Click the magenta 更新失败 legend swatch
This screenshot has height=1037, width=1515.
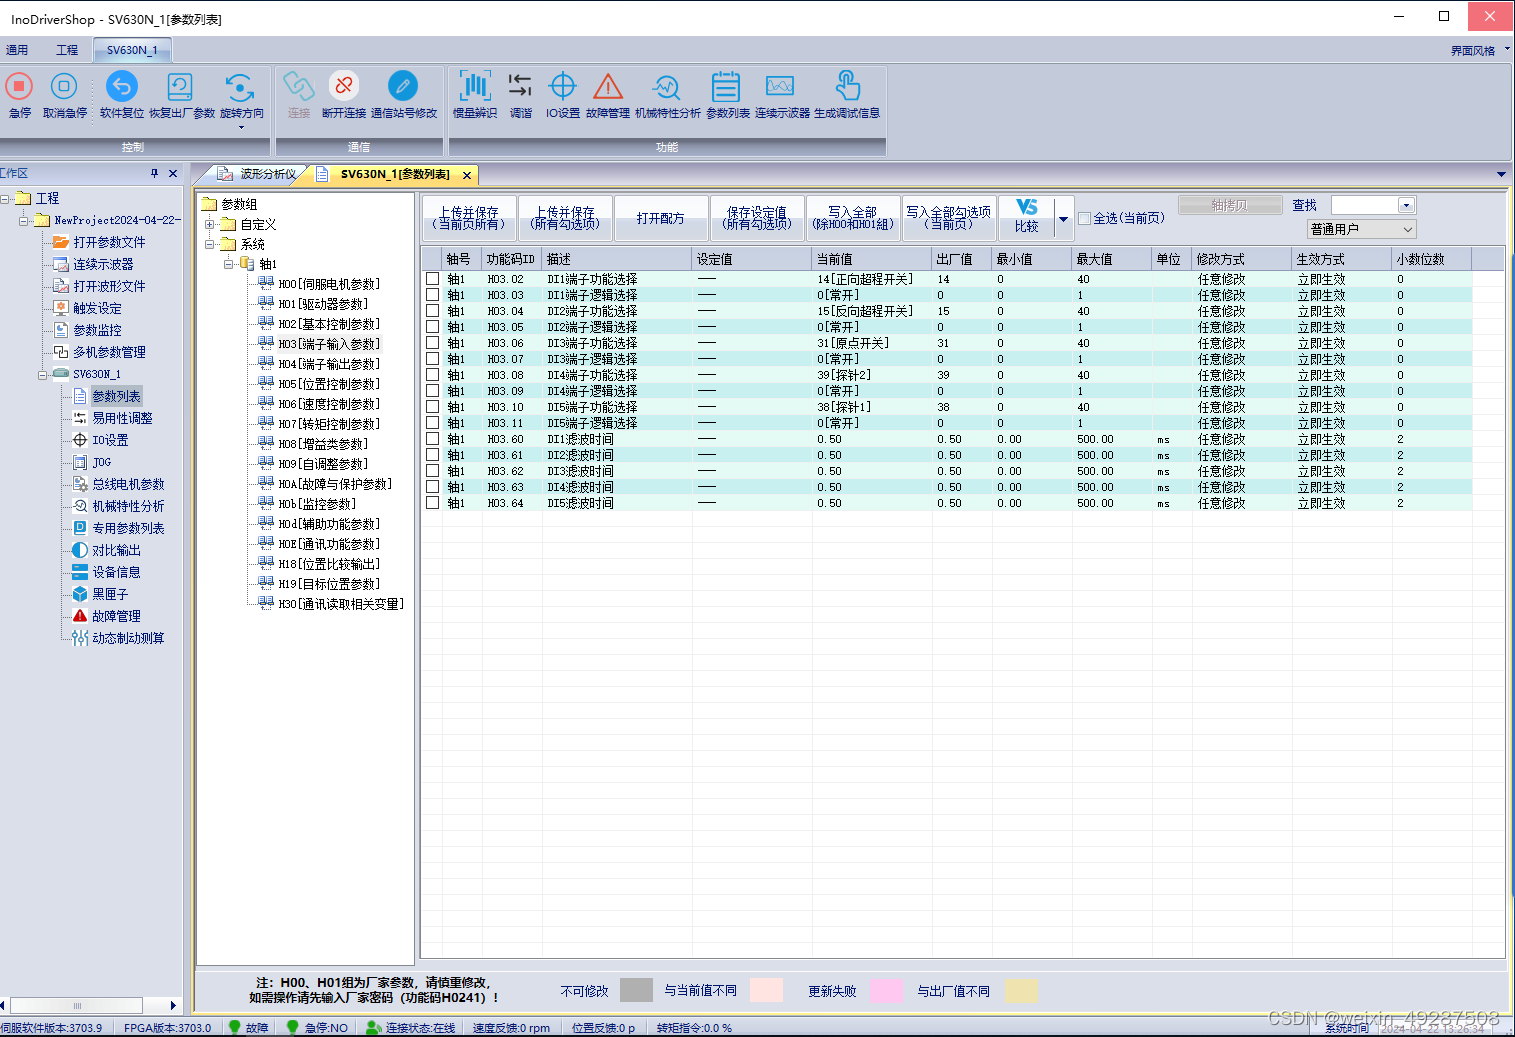(x=886, y=990)
